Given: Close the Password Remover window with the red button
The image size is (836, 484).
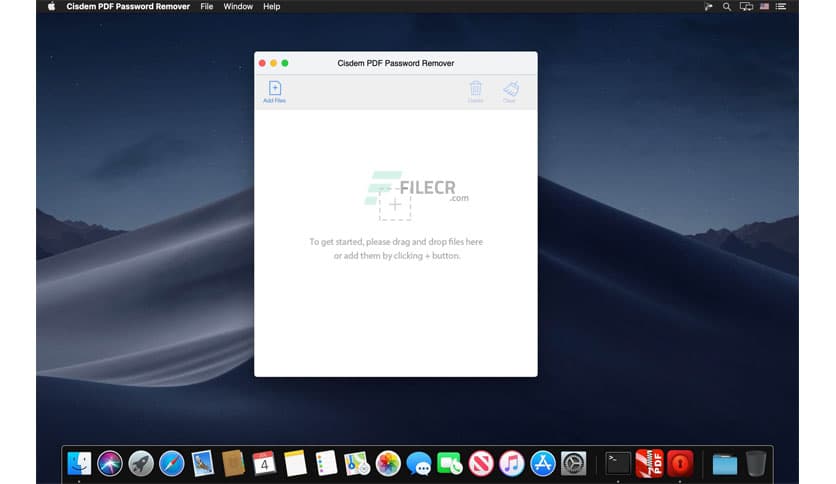Looking at the screenshot, I should click(x=262, y=63).
